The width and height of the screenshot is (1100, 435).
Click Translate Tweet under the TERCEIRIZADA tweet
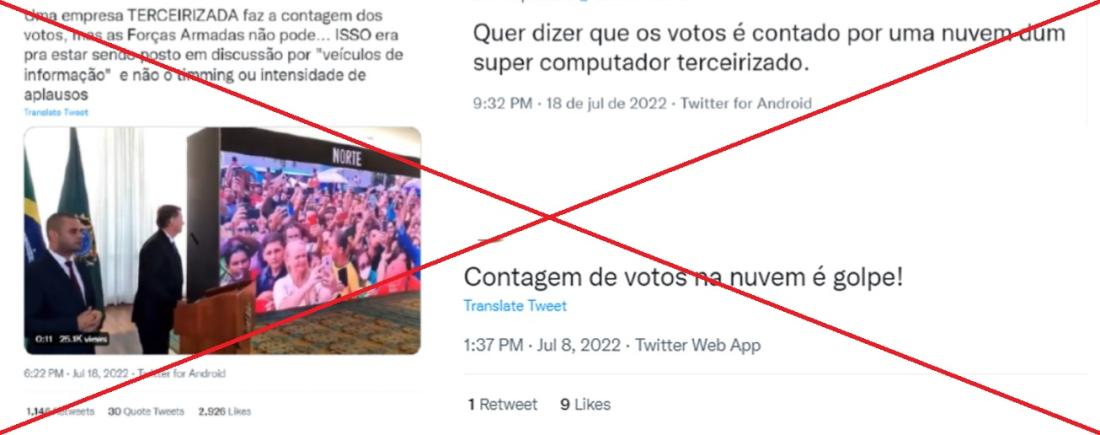click(x=56, y=112)
